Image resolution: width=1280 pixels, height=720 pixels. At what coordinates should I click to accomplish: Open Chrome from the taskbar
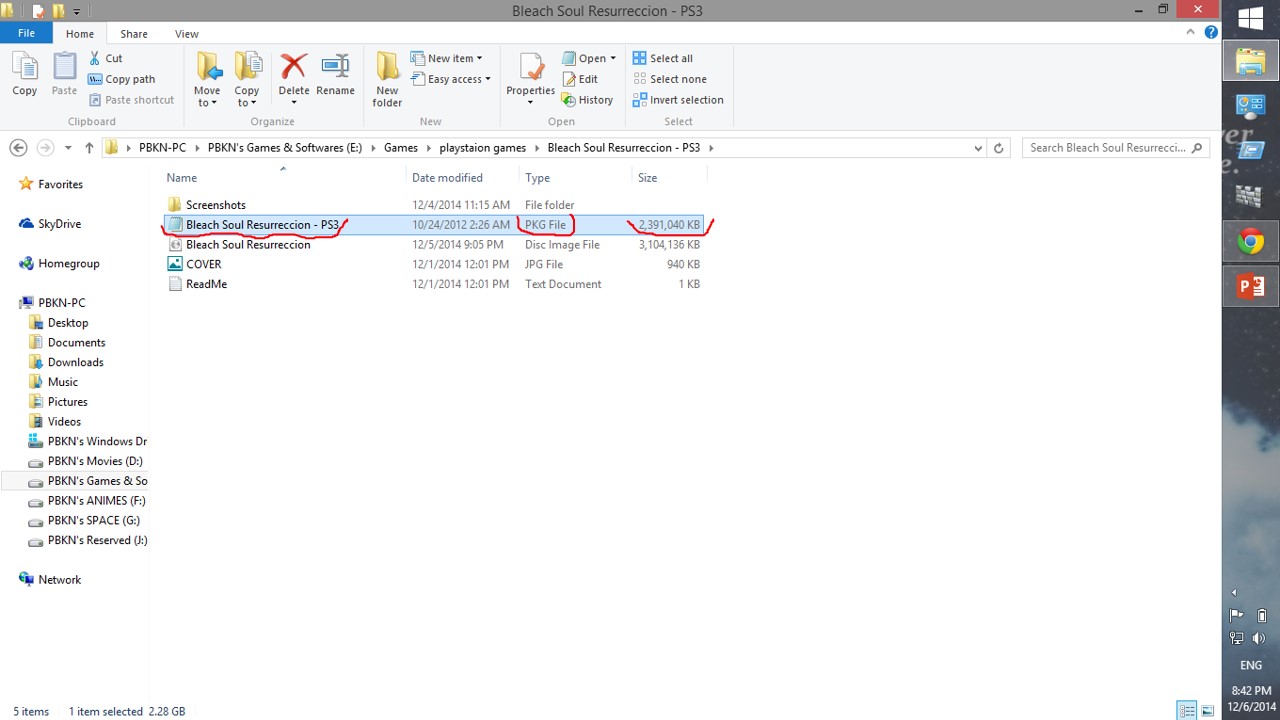pyautogui.click(x=1250, y=241)
